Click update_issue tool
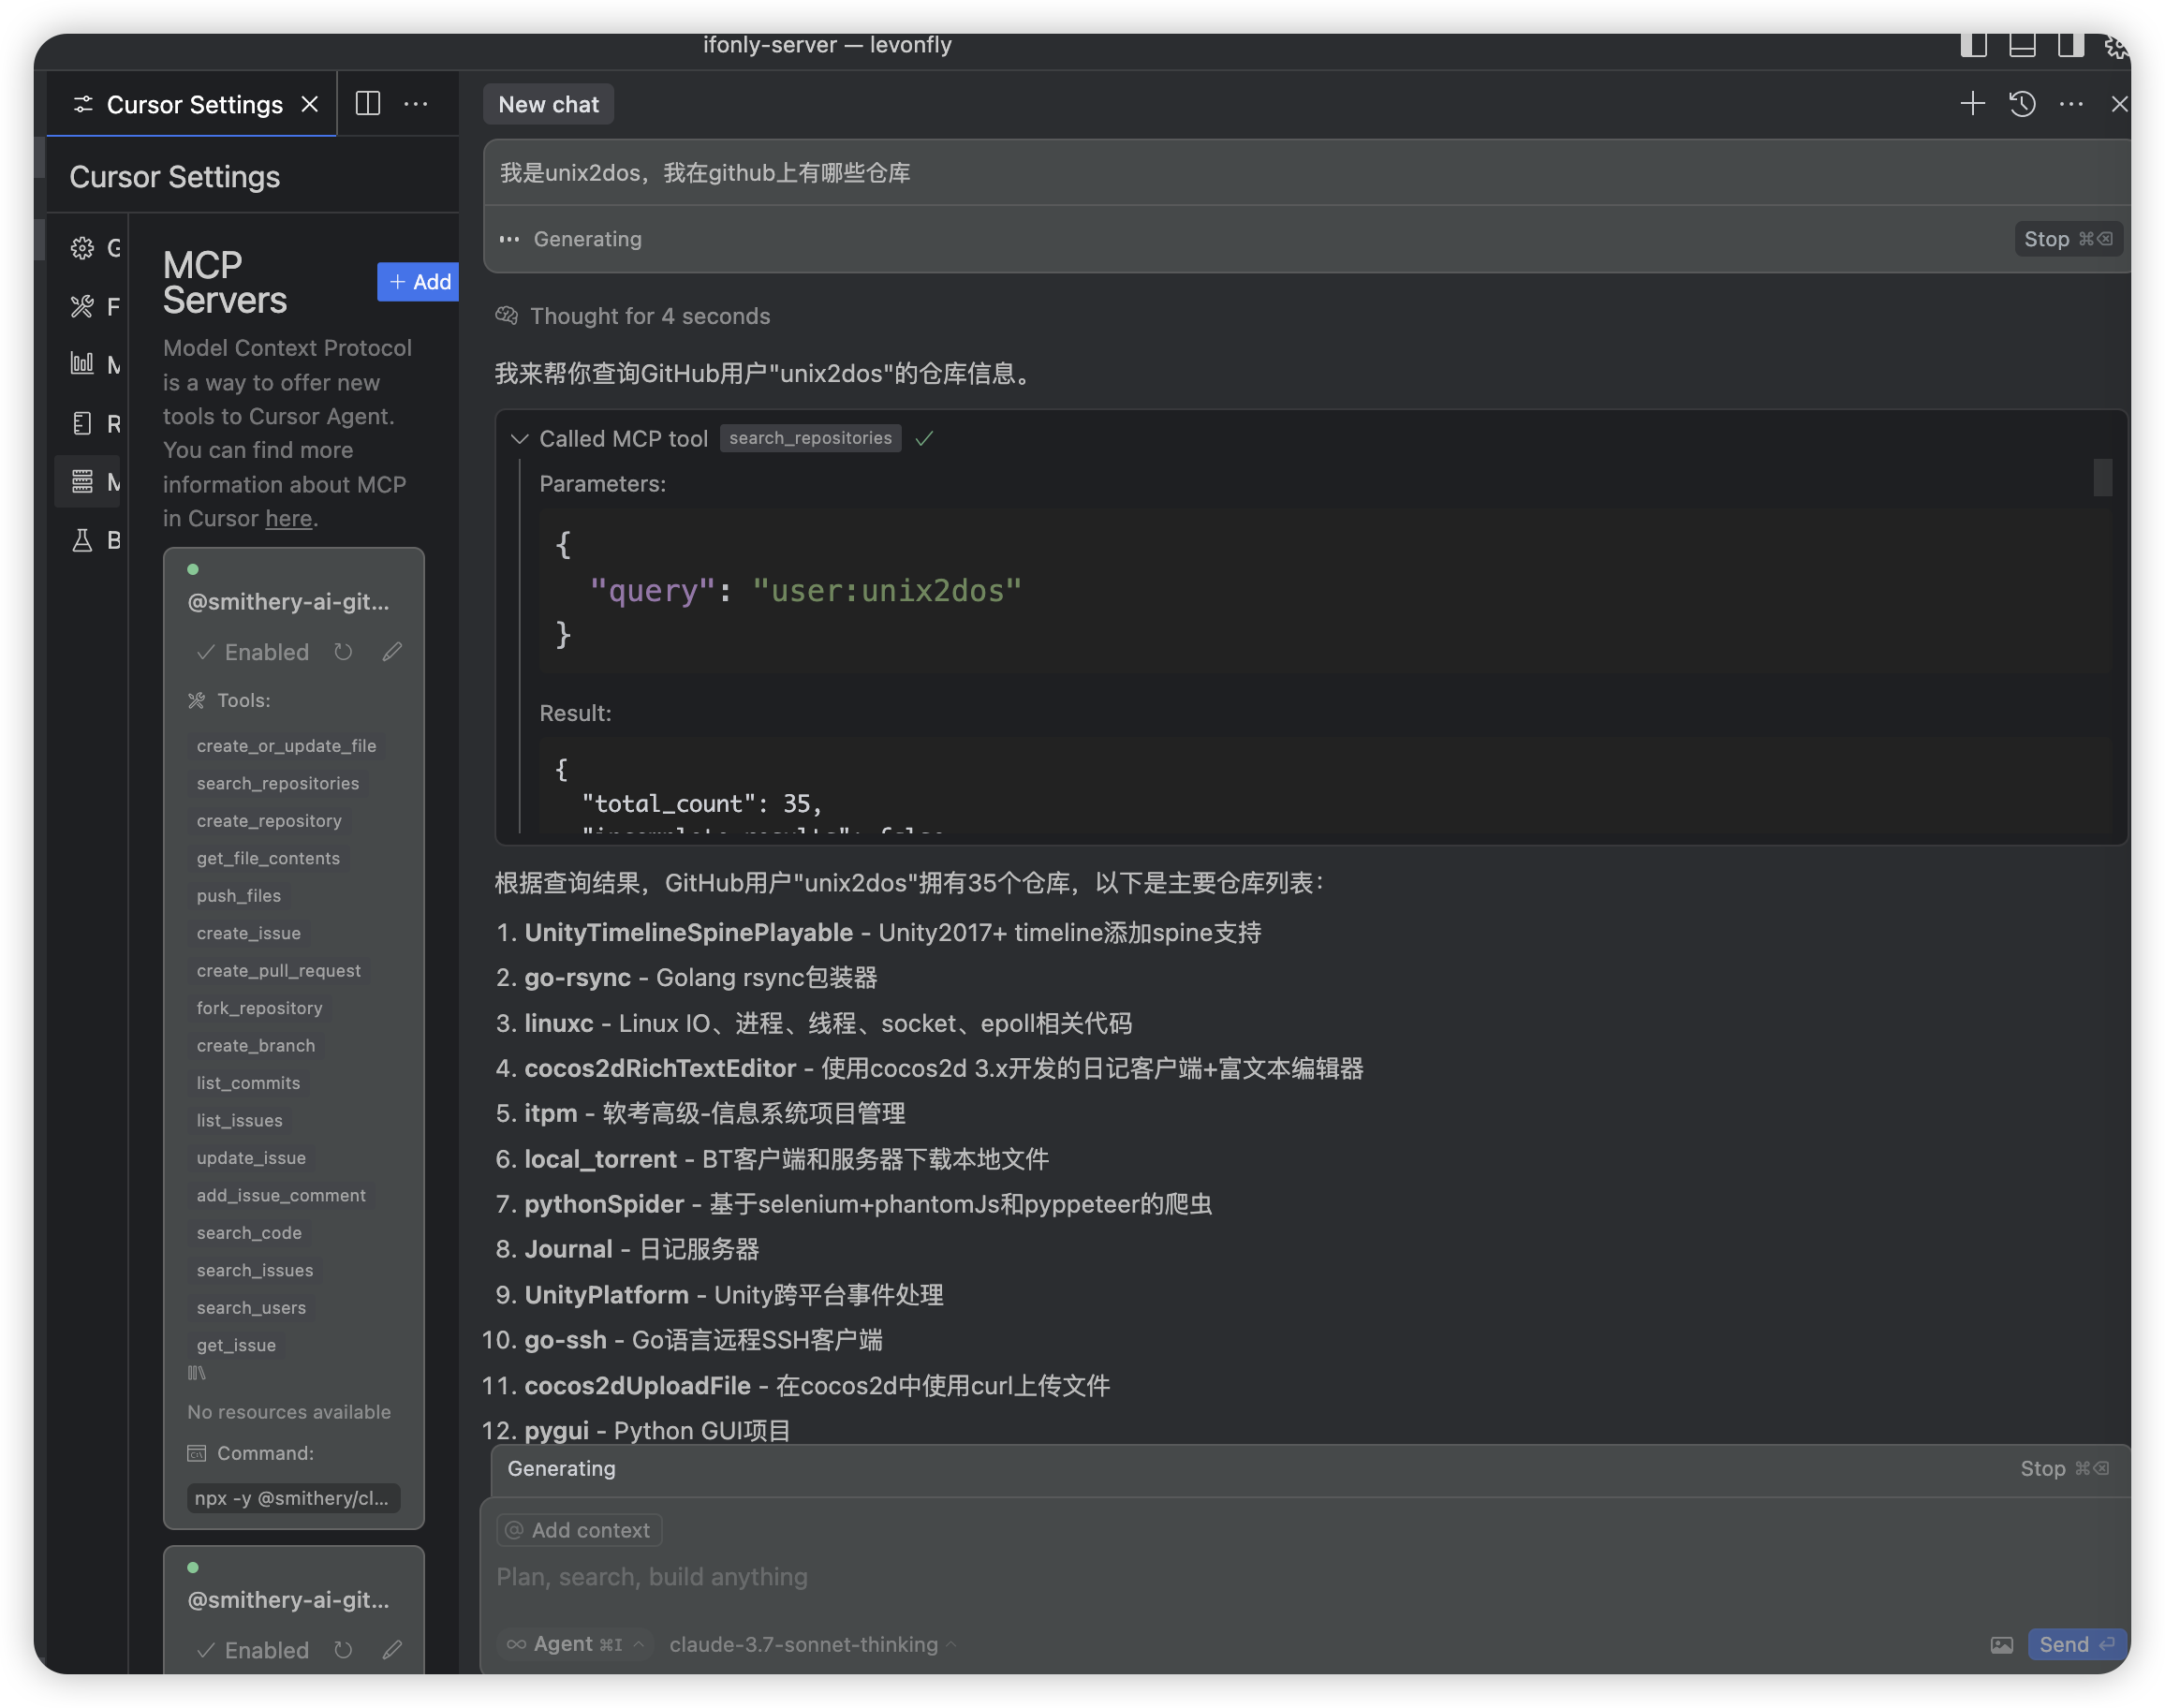 tap(251, 1159)
